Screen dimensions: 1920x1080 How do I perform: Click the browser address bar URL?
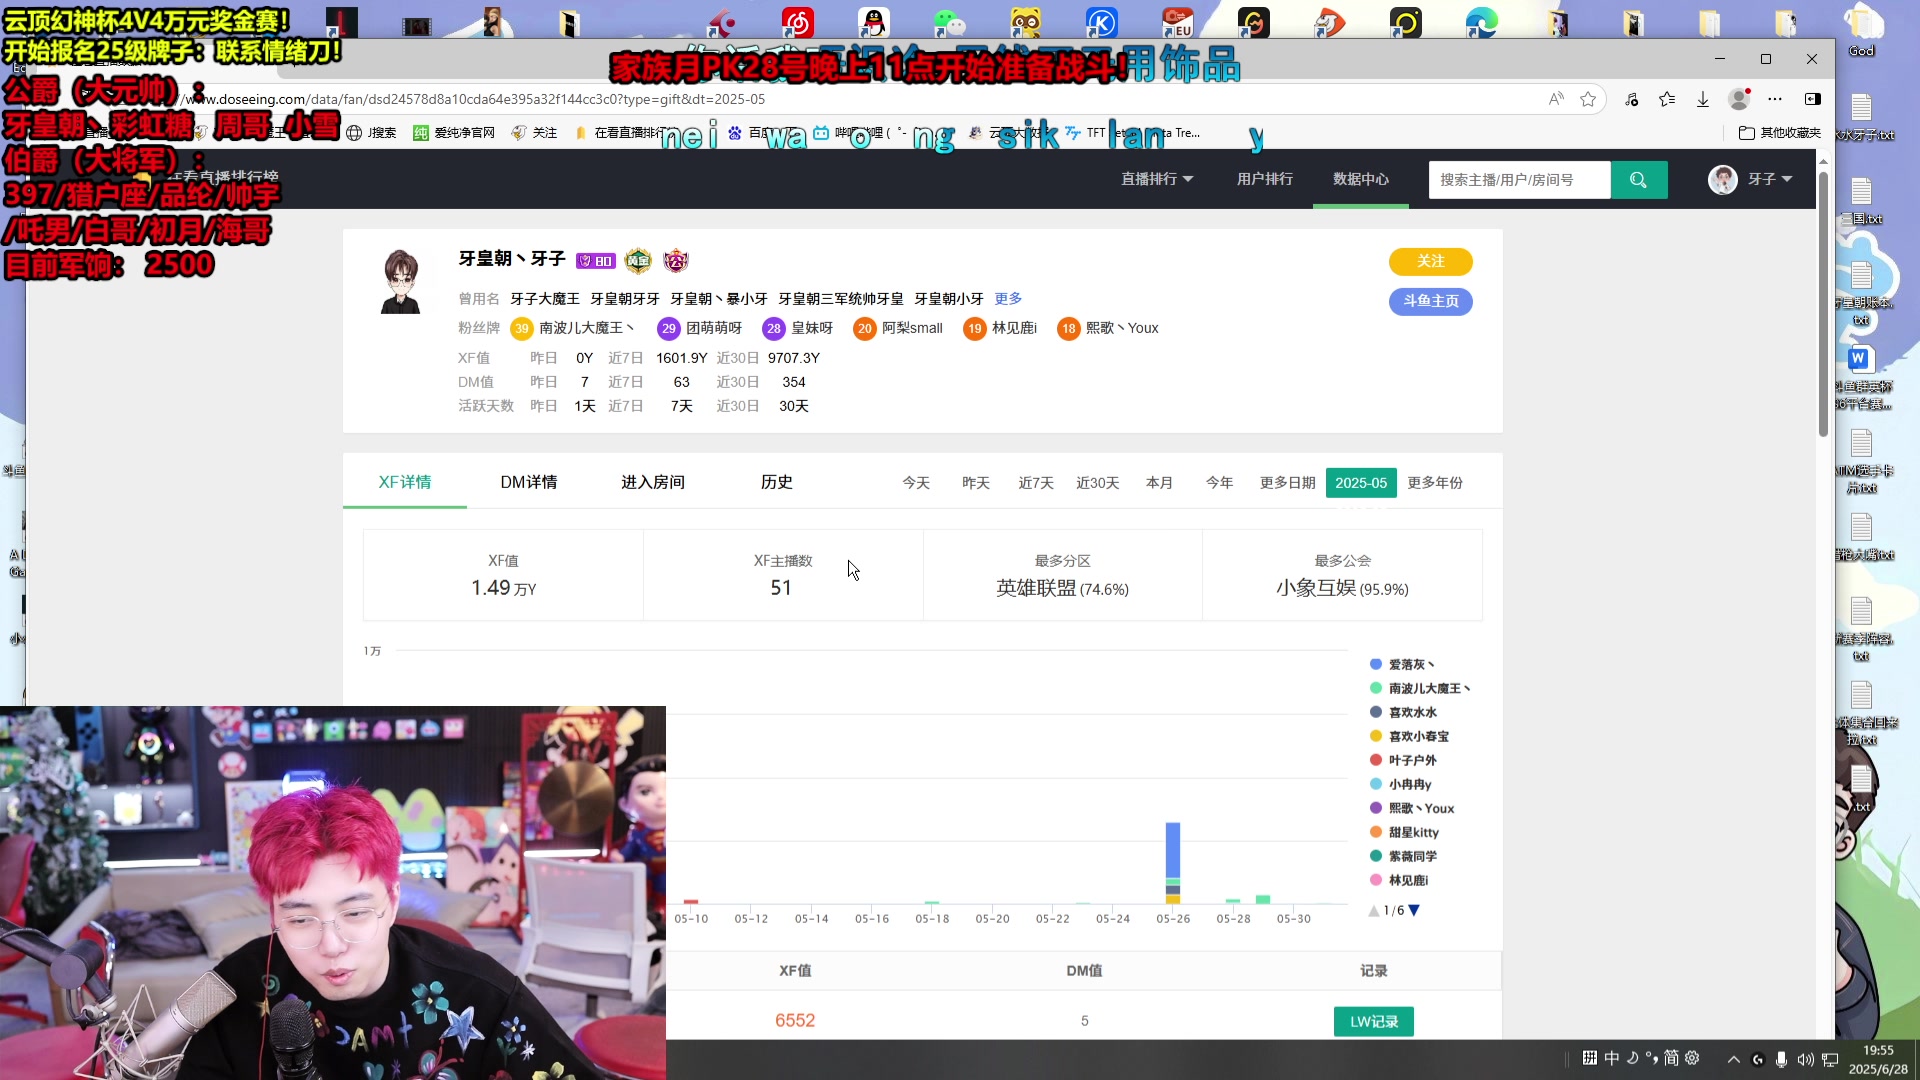pos(475,99)
